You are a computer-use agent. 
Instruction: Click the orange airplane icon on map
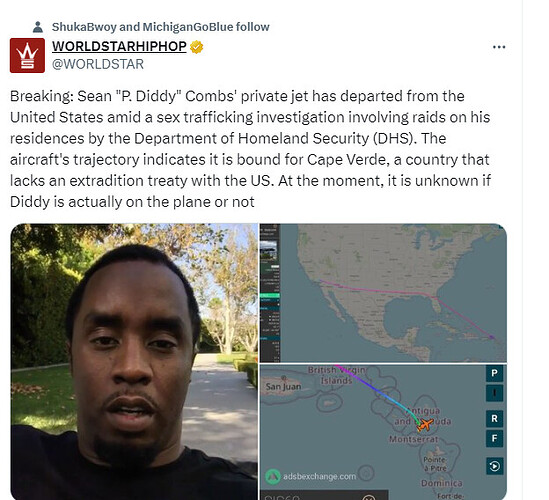pyautogui.click(x=425, y=425)
